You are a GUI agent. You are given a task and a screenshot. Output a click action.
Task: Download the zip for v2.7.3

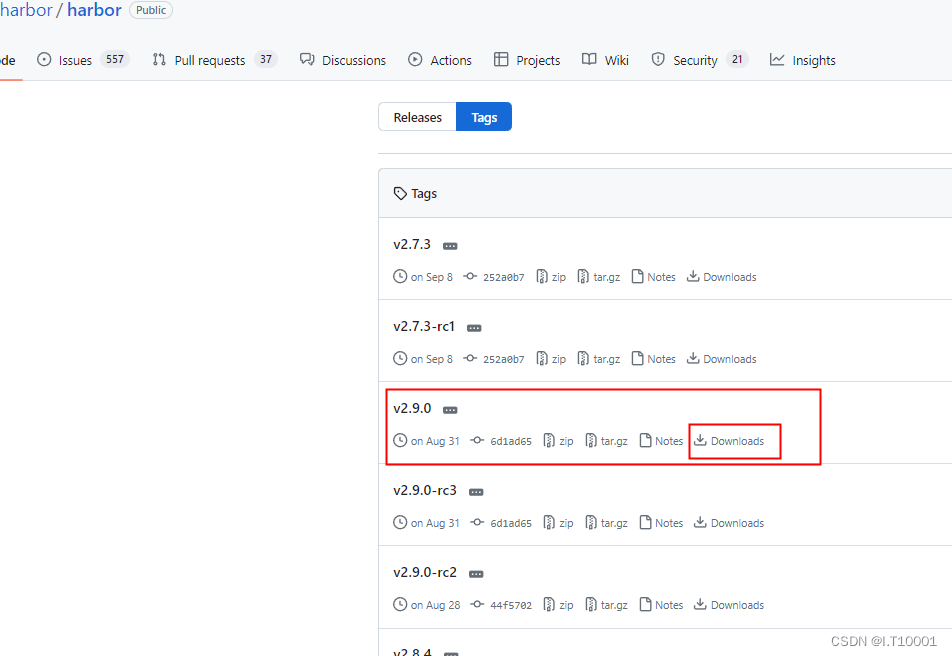point(551,277)
